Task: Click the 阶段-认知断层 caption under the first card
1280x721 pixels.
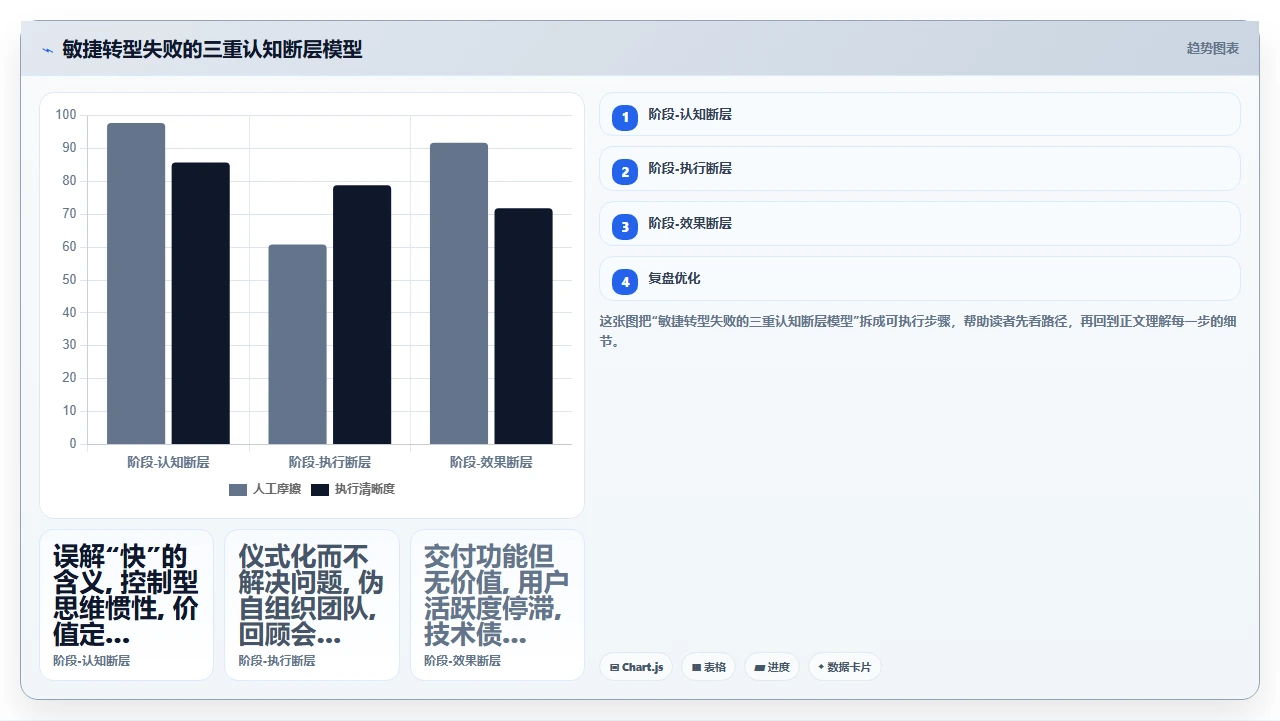Action: (91, 661)
